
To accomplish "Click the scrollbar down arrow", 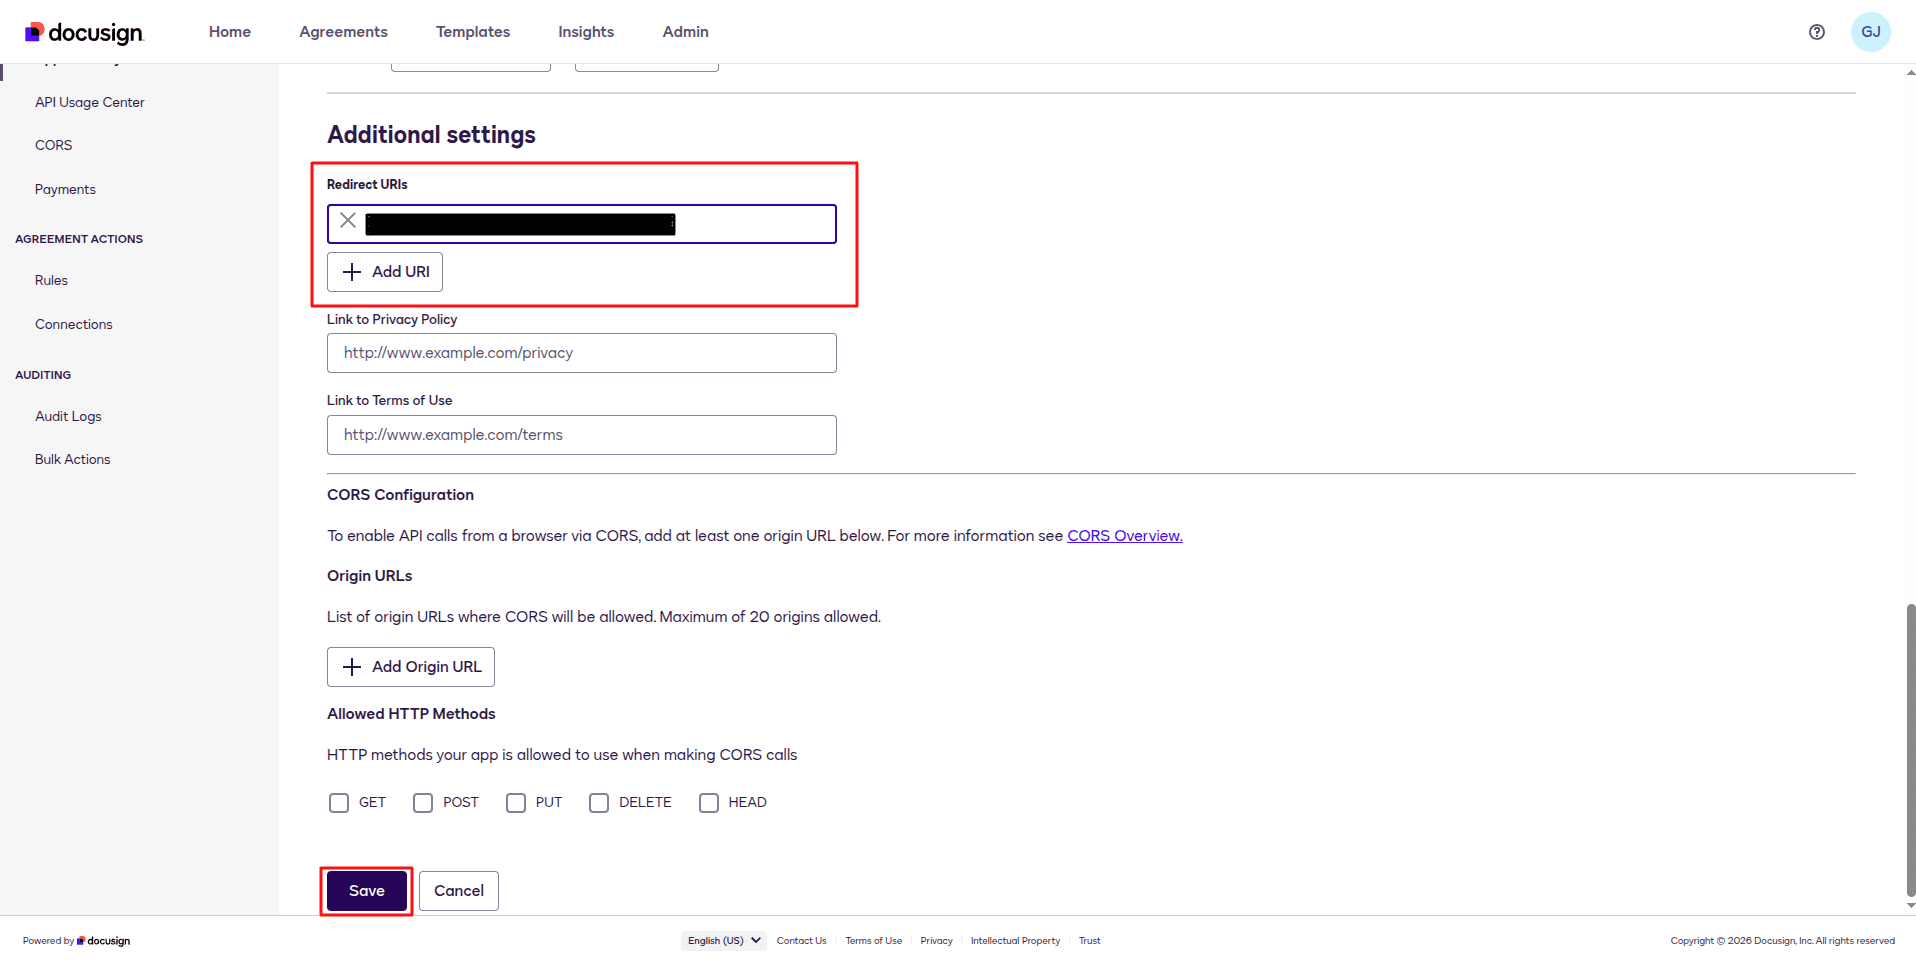I will [1911, 906].
